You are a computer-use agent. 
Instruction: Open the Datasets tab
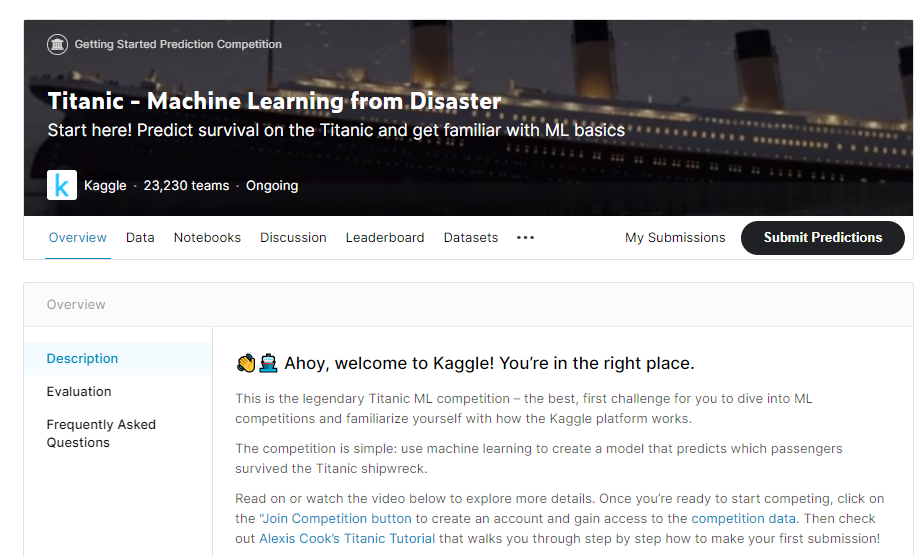(471, 238)
